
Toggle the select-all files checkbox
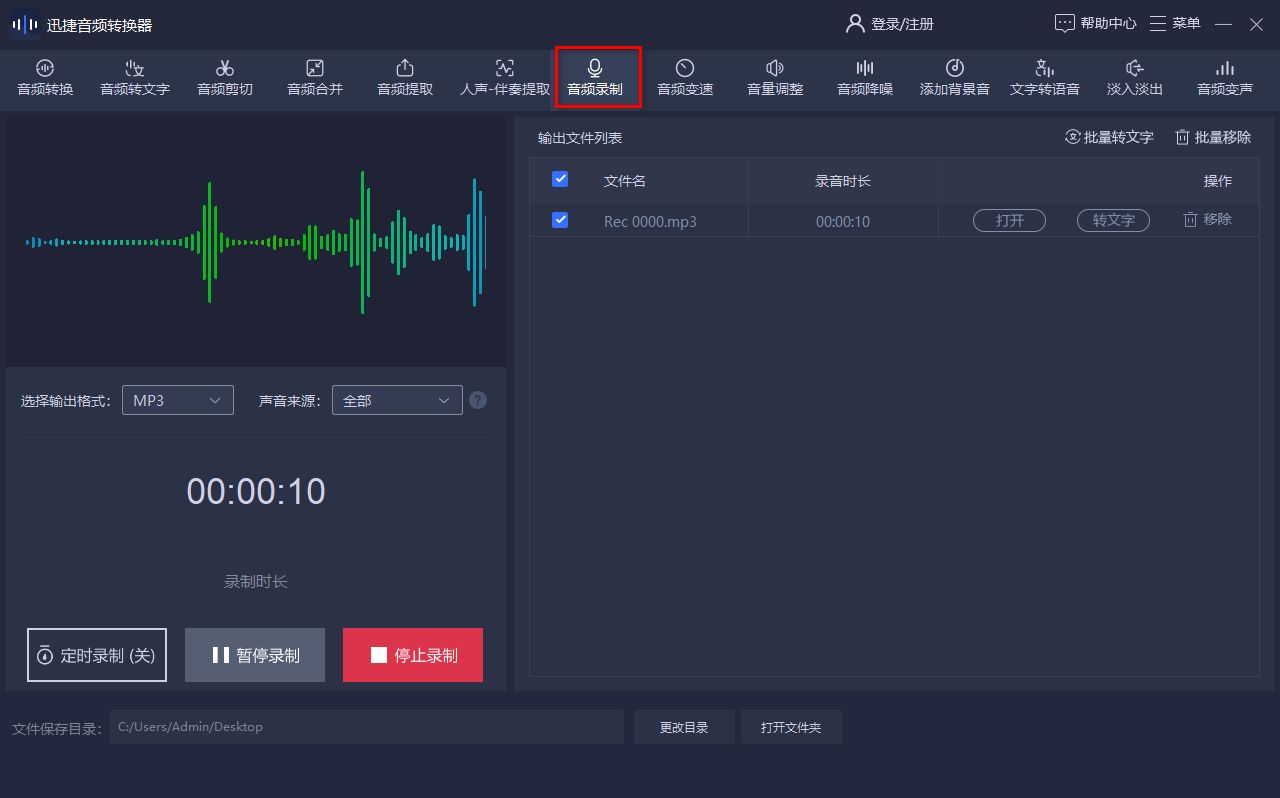coord(559,179)
